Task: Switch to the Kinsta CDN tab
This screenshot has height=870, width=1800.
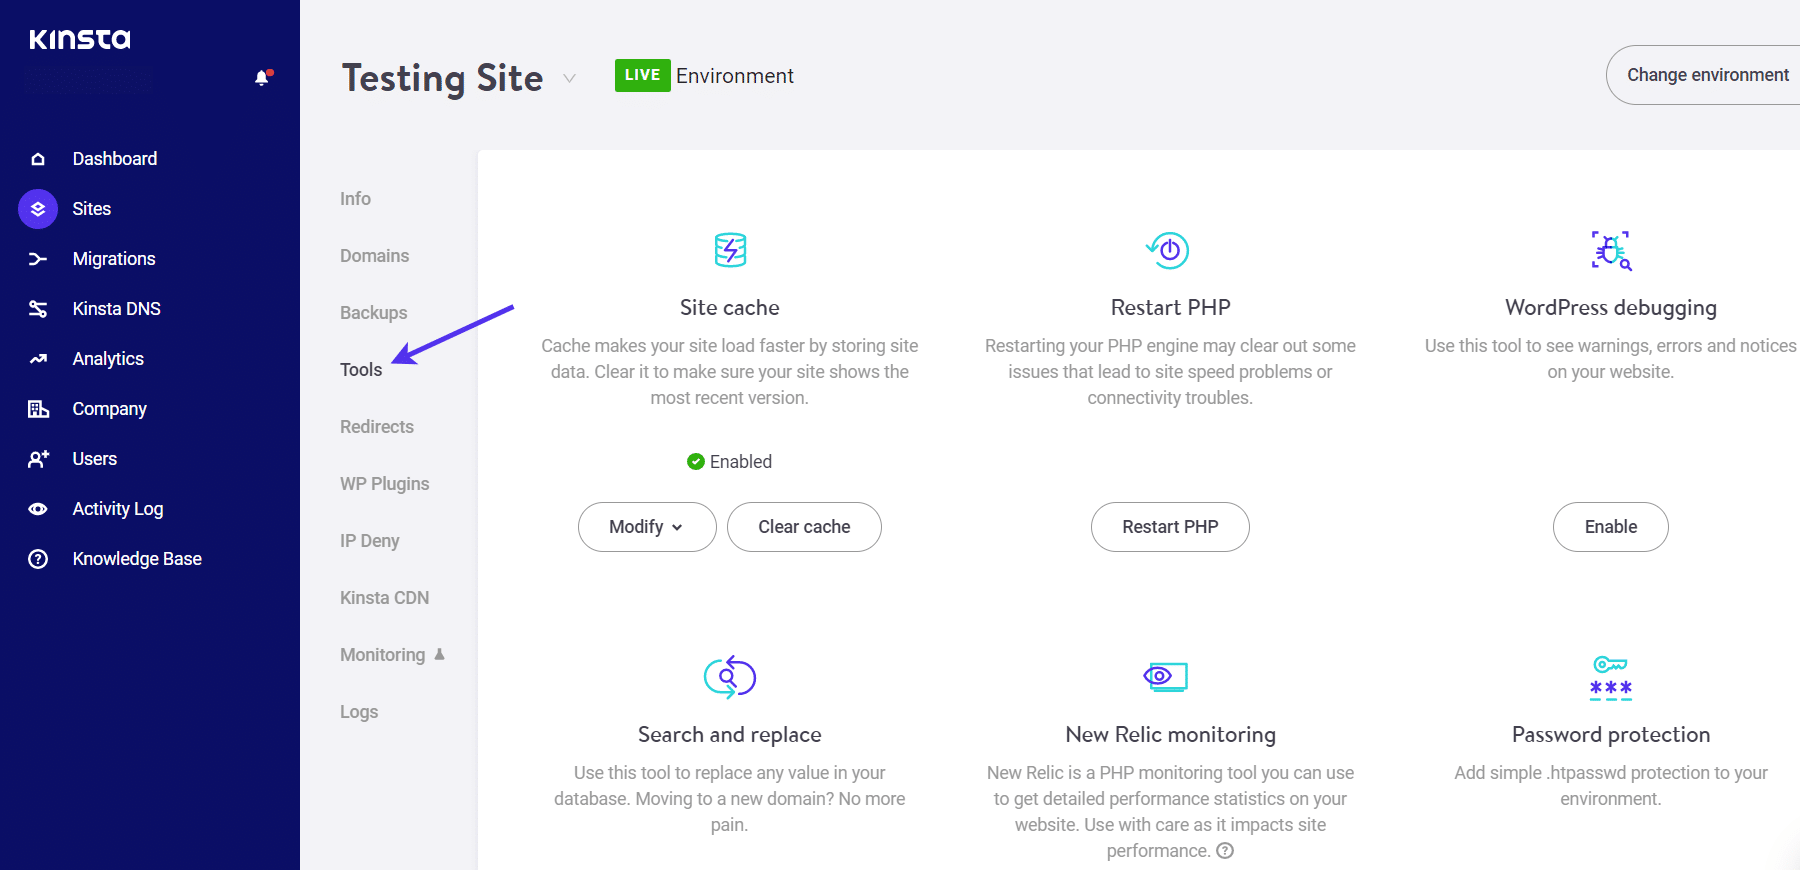Action: pyautogui.click(x=384, y=598)
